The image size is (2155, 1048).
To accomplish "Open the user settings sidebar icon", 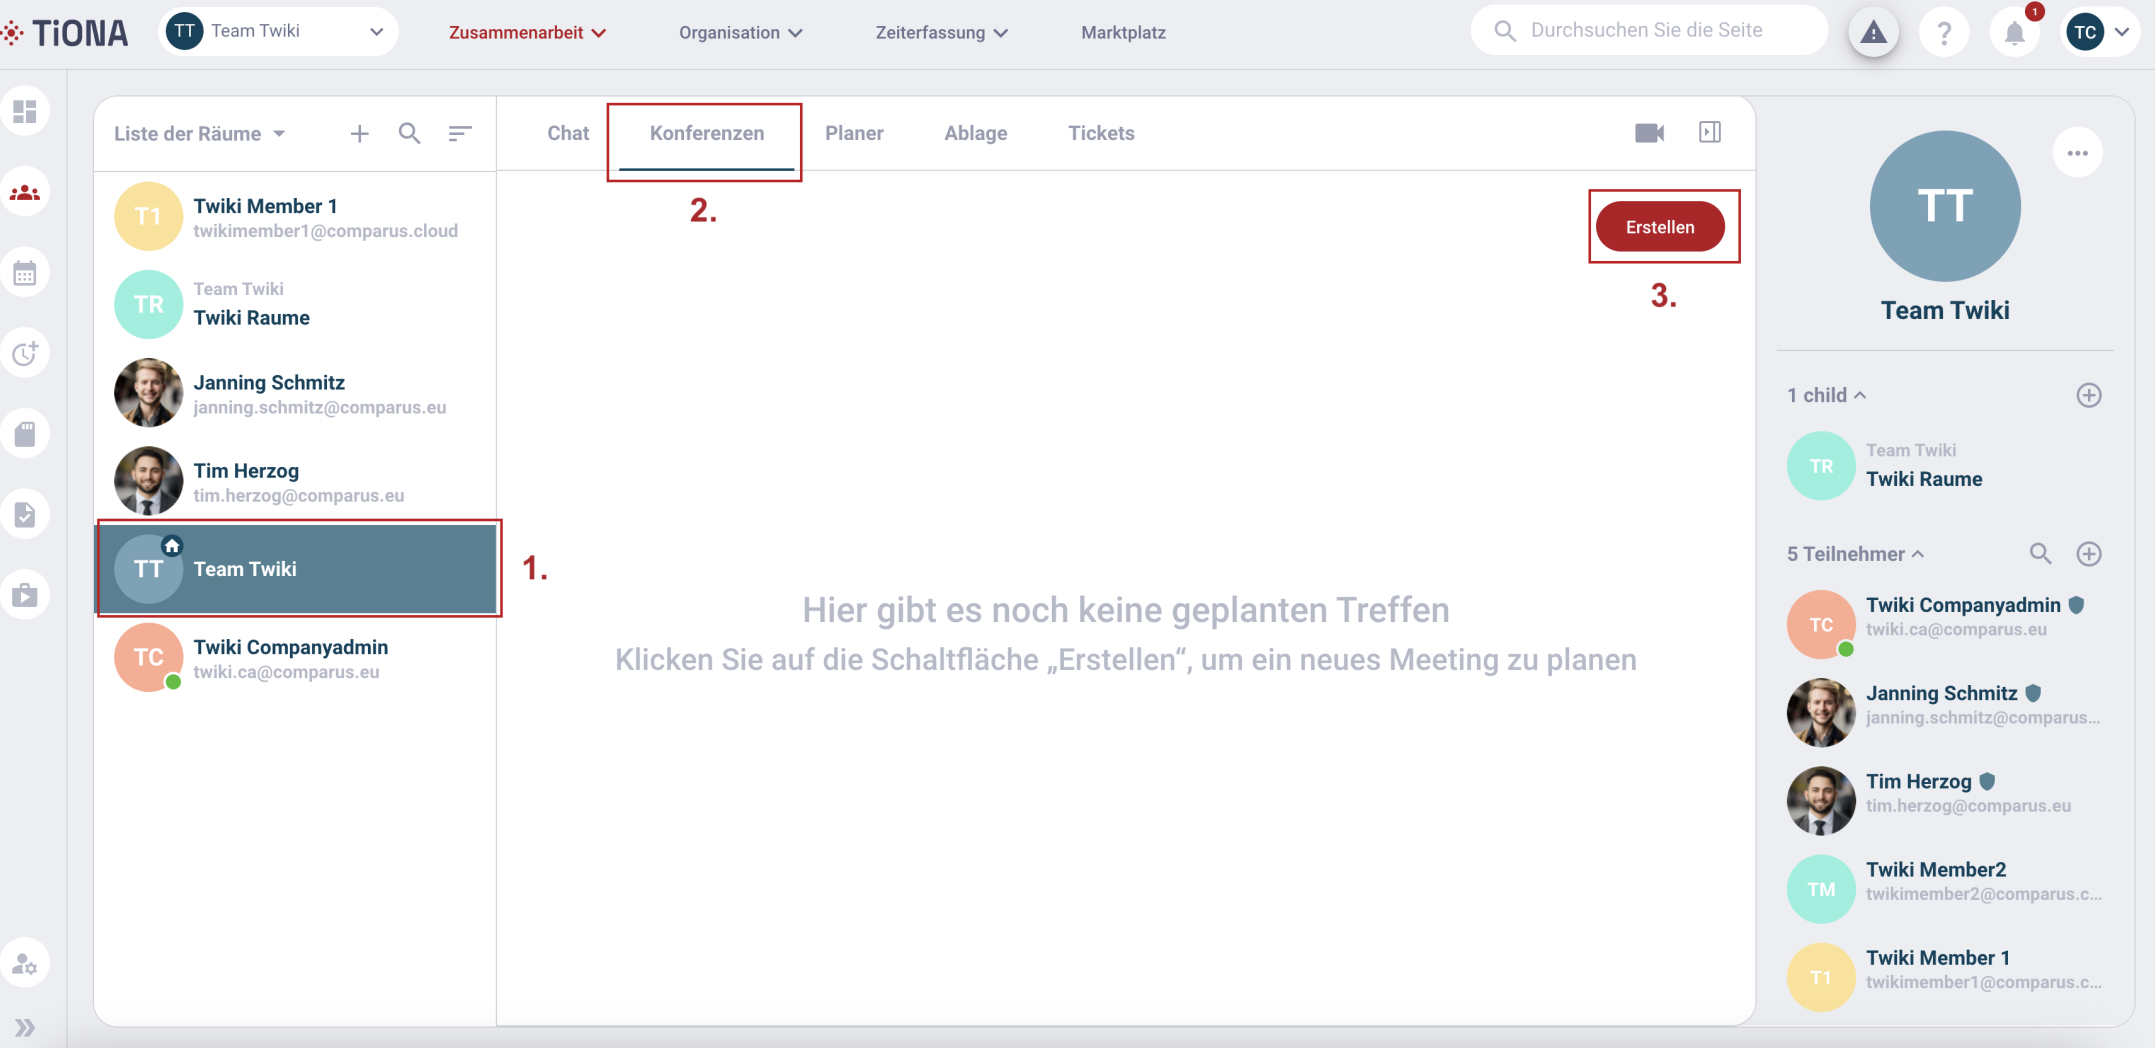I will (25, 964).
